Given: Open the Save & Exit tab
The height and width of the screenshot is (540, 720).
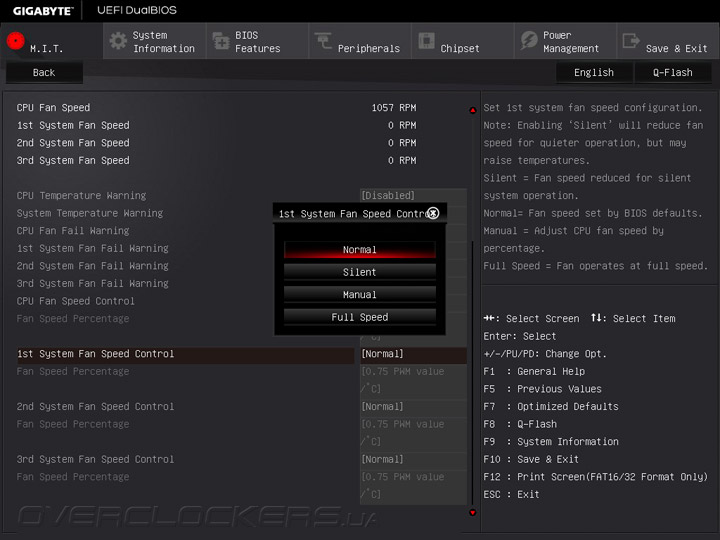Looking at the screenshot, I should tap(668, 41).
